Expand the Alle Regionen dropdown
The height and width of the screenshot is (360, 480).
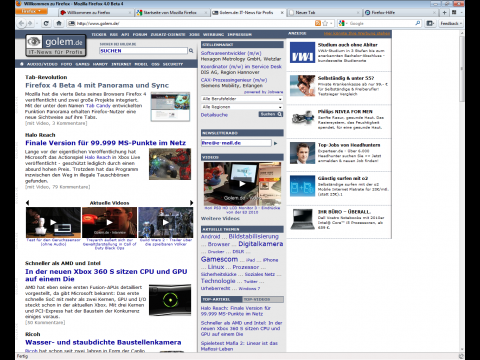pyautogui.click(x=242, y=107)
